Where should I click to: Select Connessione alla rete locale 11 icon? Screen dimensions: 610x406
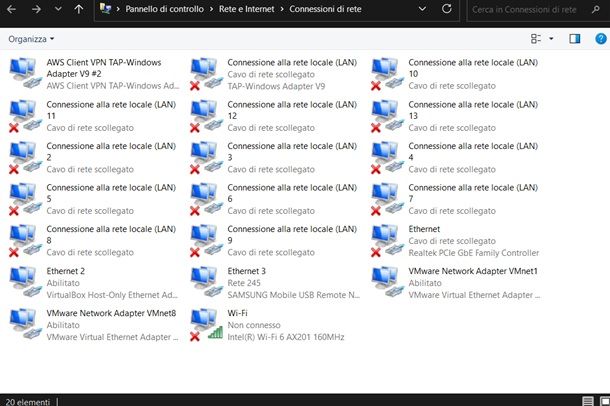pyautogui.click(x=25, y=116)
